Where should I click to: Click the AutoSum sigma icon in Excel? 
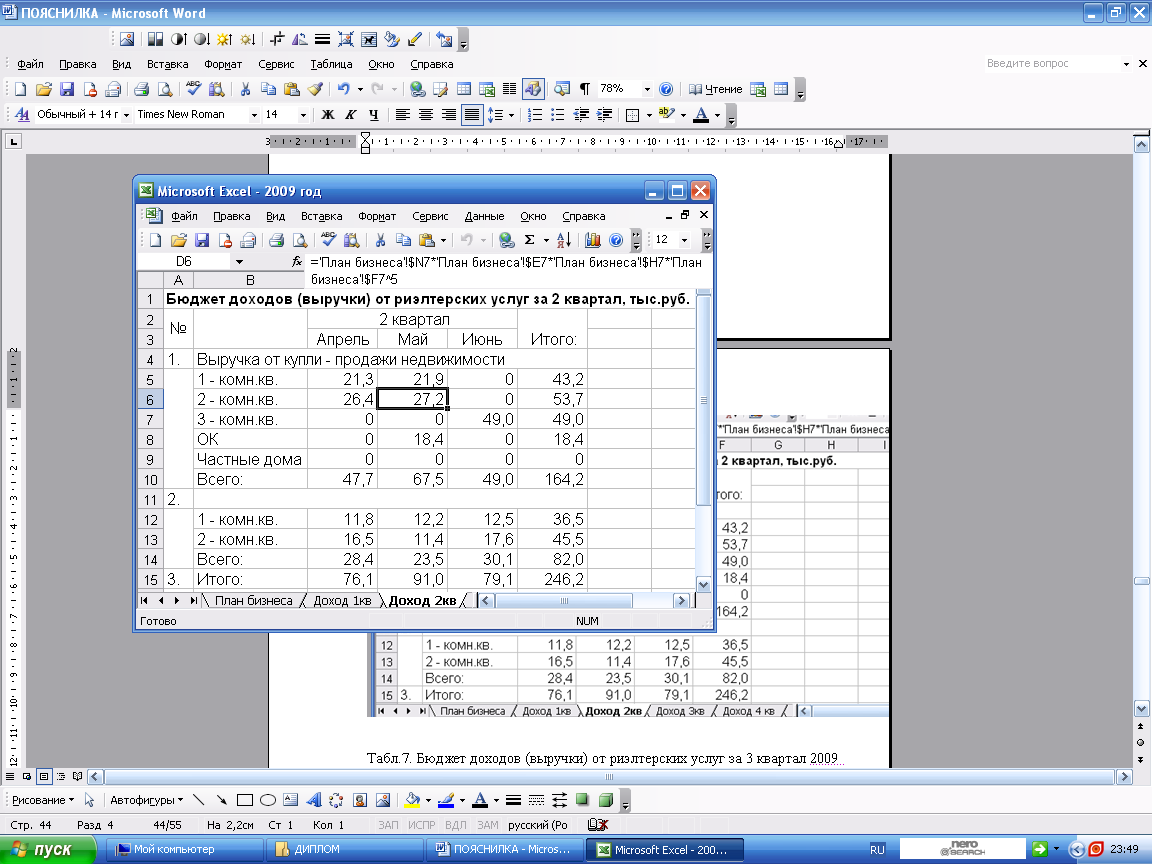coord(529,240)
